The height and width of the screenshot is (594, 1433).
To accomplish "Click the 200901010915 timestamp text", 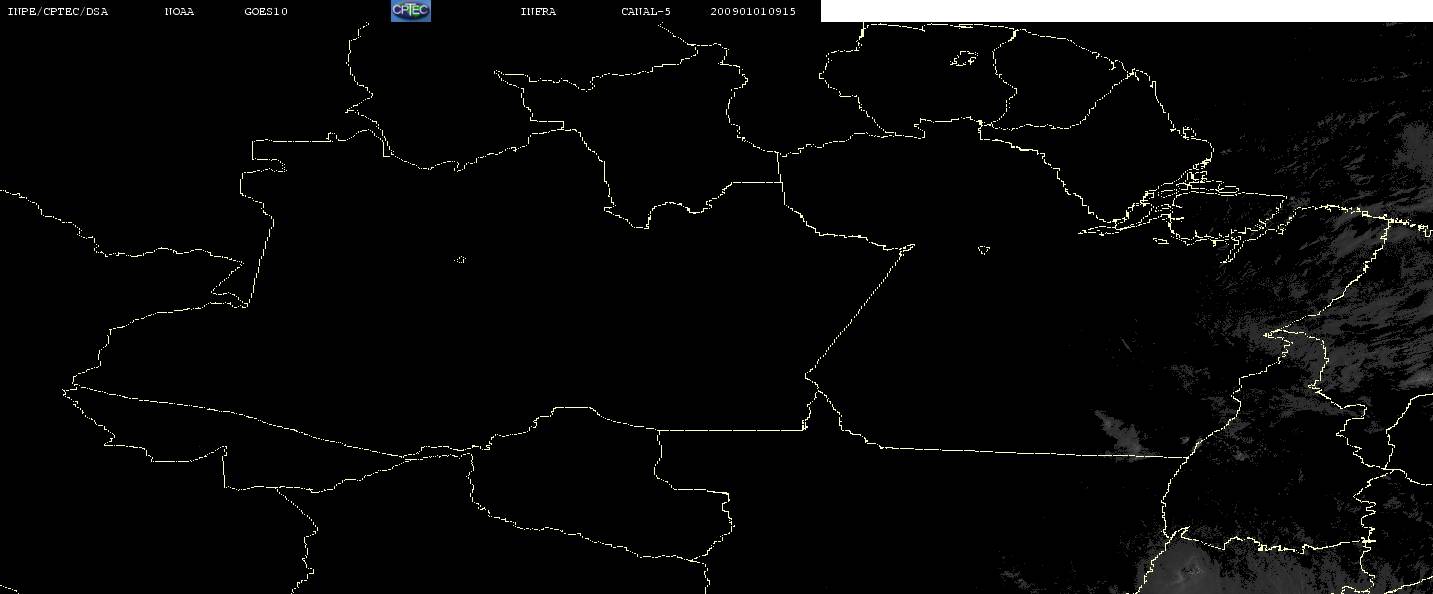I will coord(753,12).
